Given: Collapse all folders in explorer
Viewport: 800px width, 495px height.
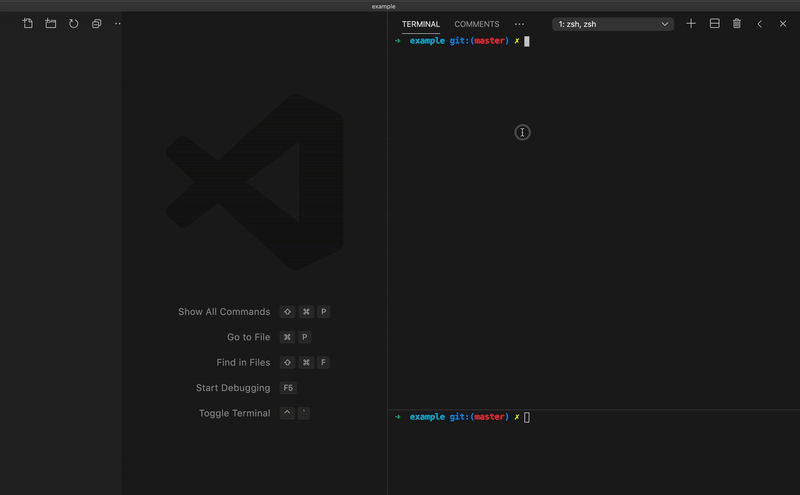Looking at the screenshot, I should [96, 23].
